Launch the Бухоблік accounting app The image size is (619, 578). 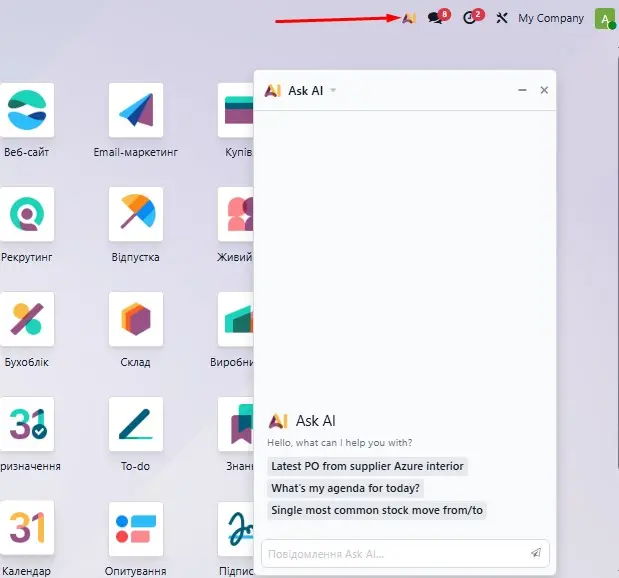27,319
